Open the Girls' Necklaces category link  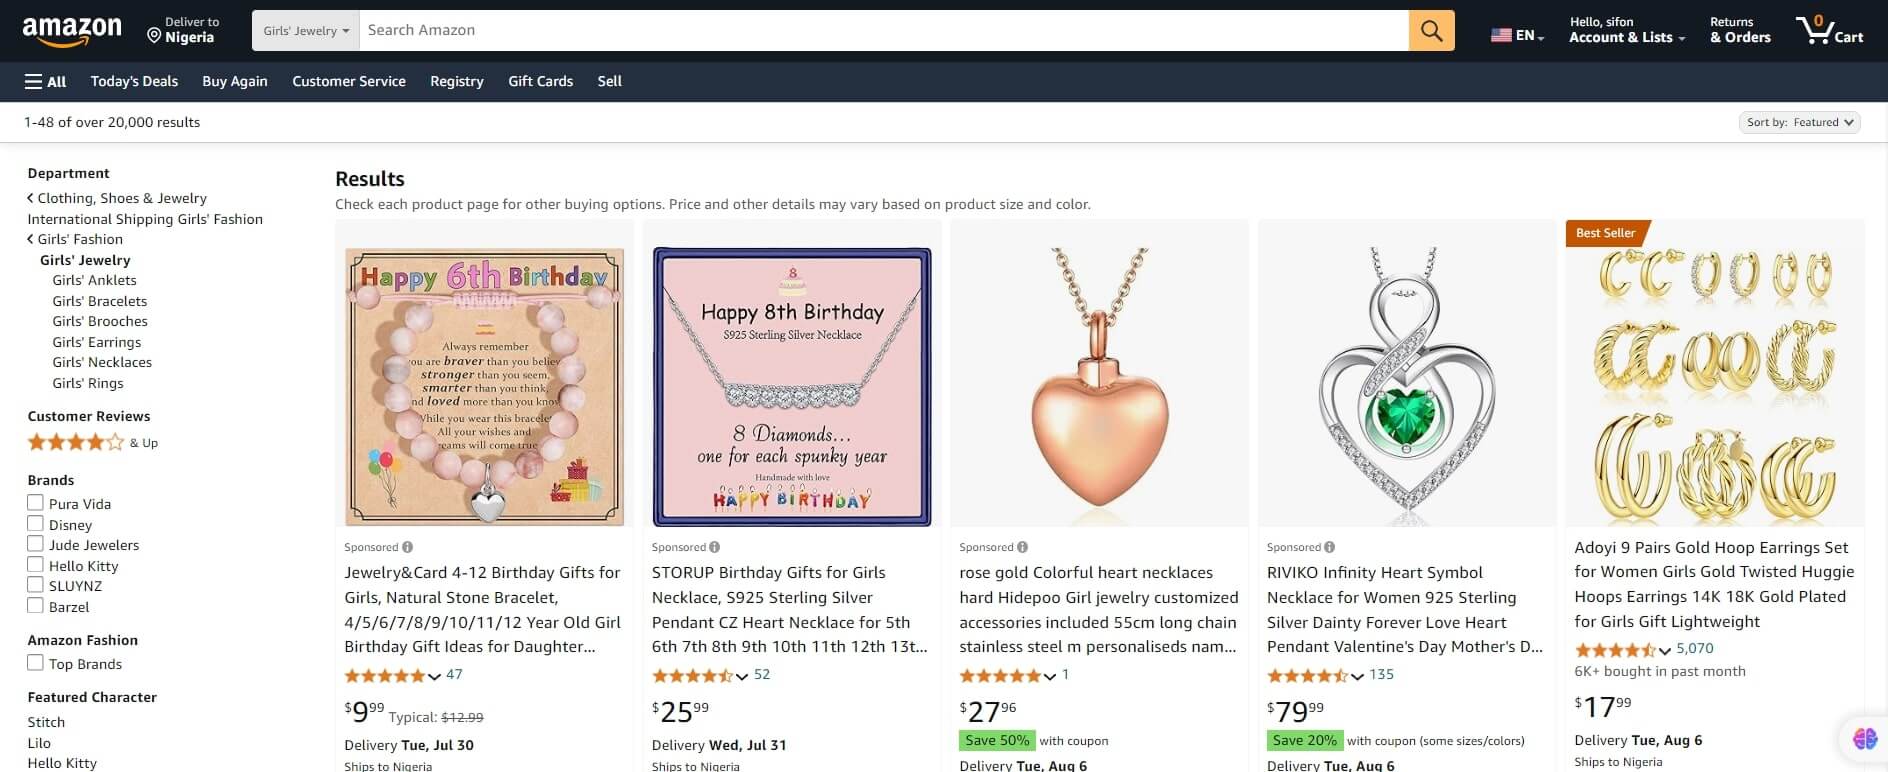point(102,362)
